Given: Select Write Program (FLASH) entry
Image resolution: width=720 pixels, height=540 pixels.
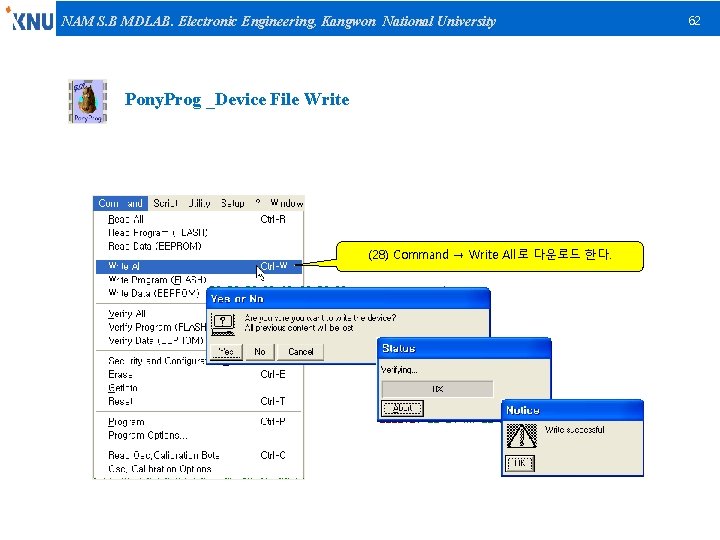Looking at the screenshot, I should click(198, 280).
